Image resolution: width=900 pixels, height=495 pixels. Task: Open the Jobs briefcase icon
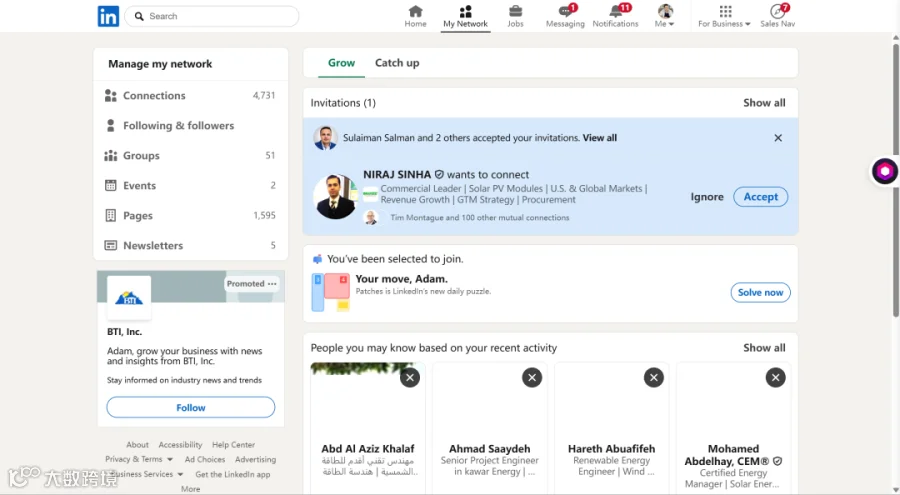(x=515, y=16)
